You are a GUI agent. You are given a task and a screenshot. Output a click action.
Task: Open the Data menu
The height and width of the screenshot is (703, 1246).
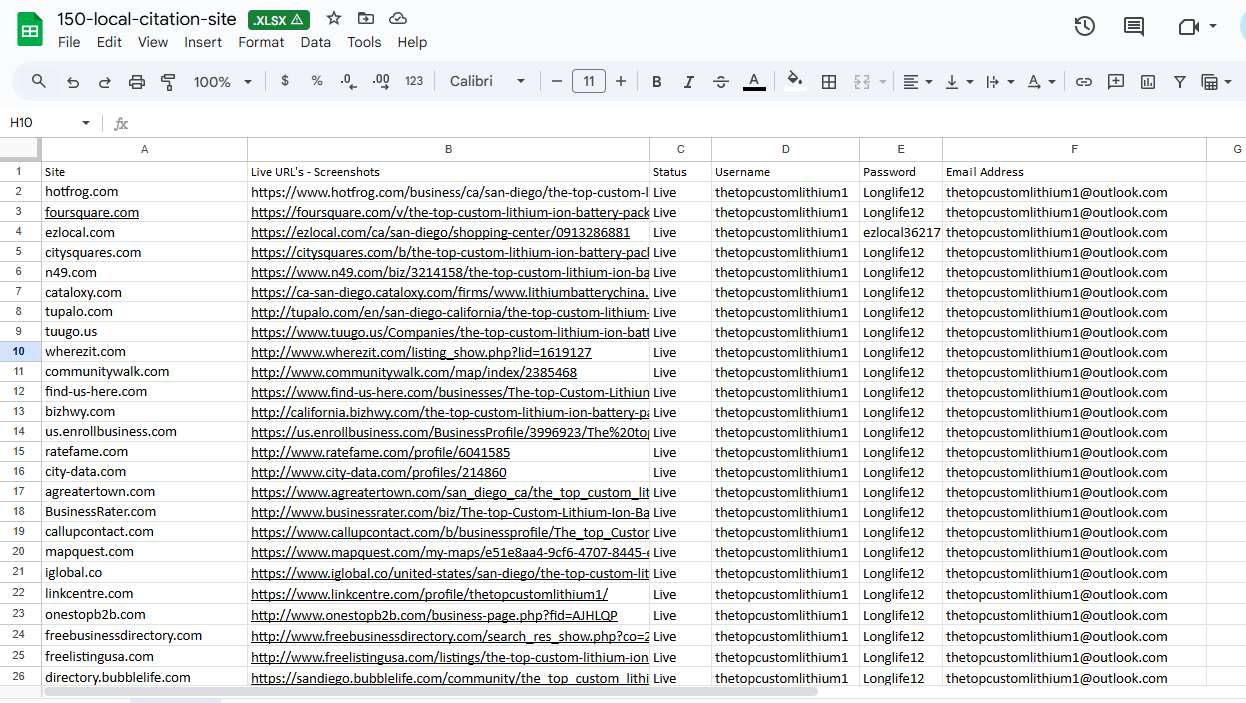pos(315,42)
